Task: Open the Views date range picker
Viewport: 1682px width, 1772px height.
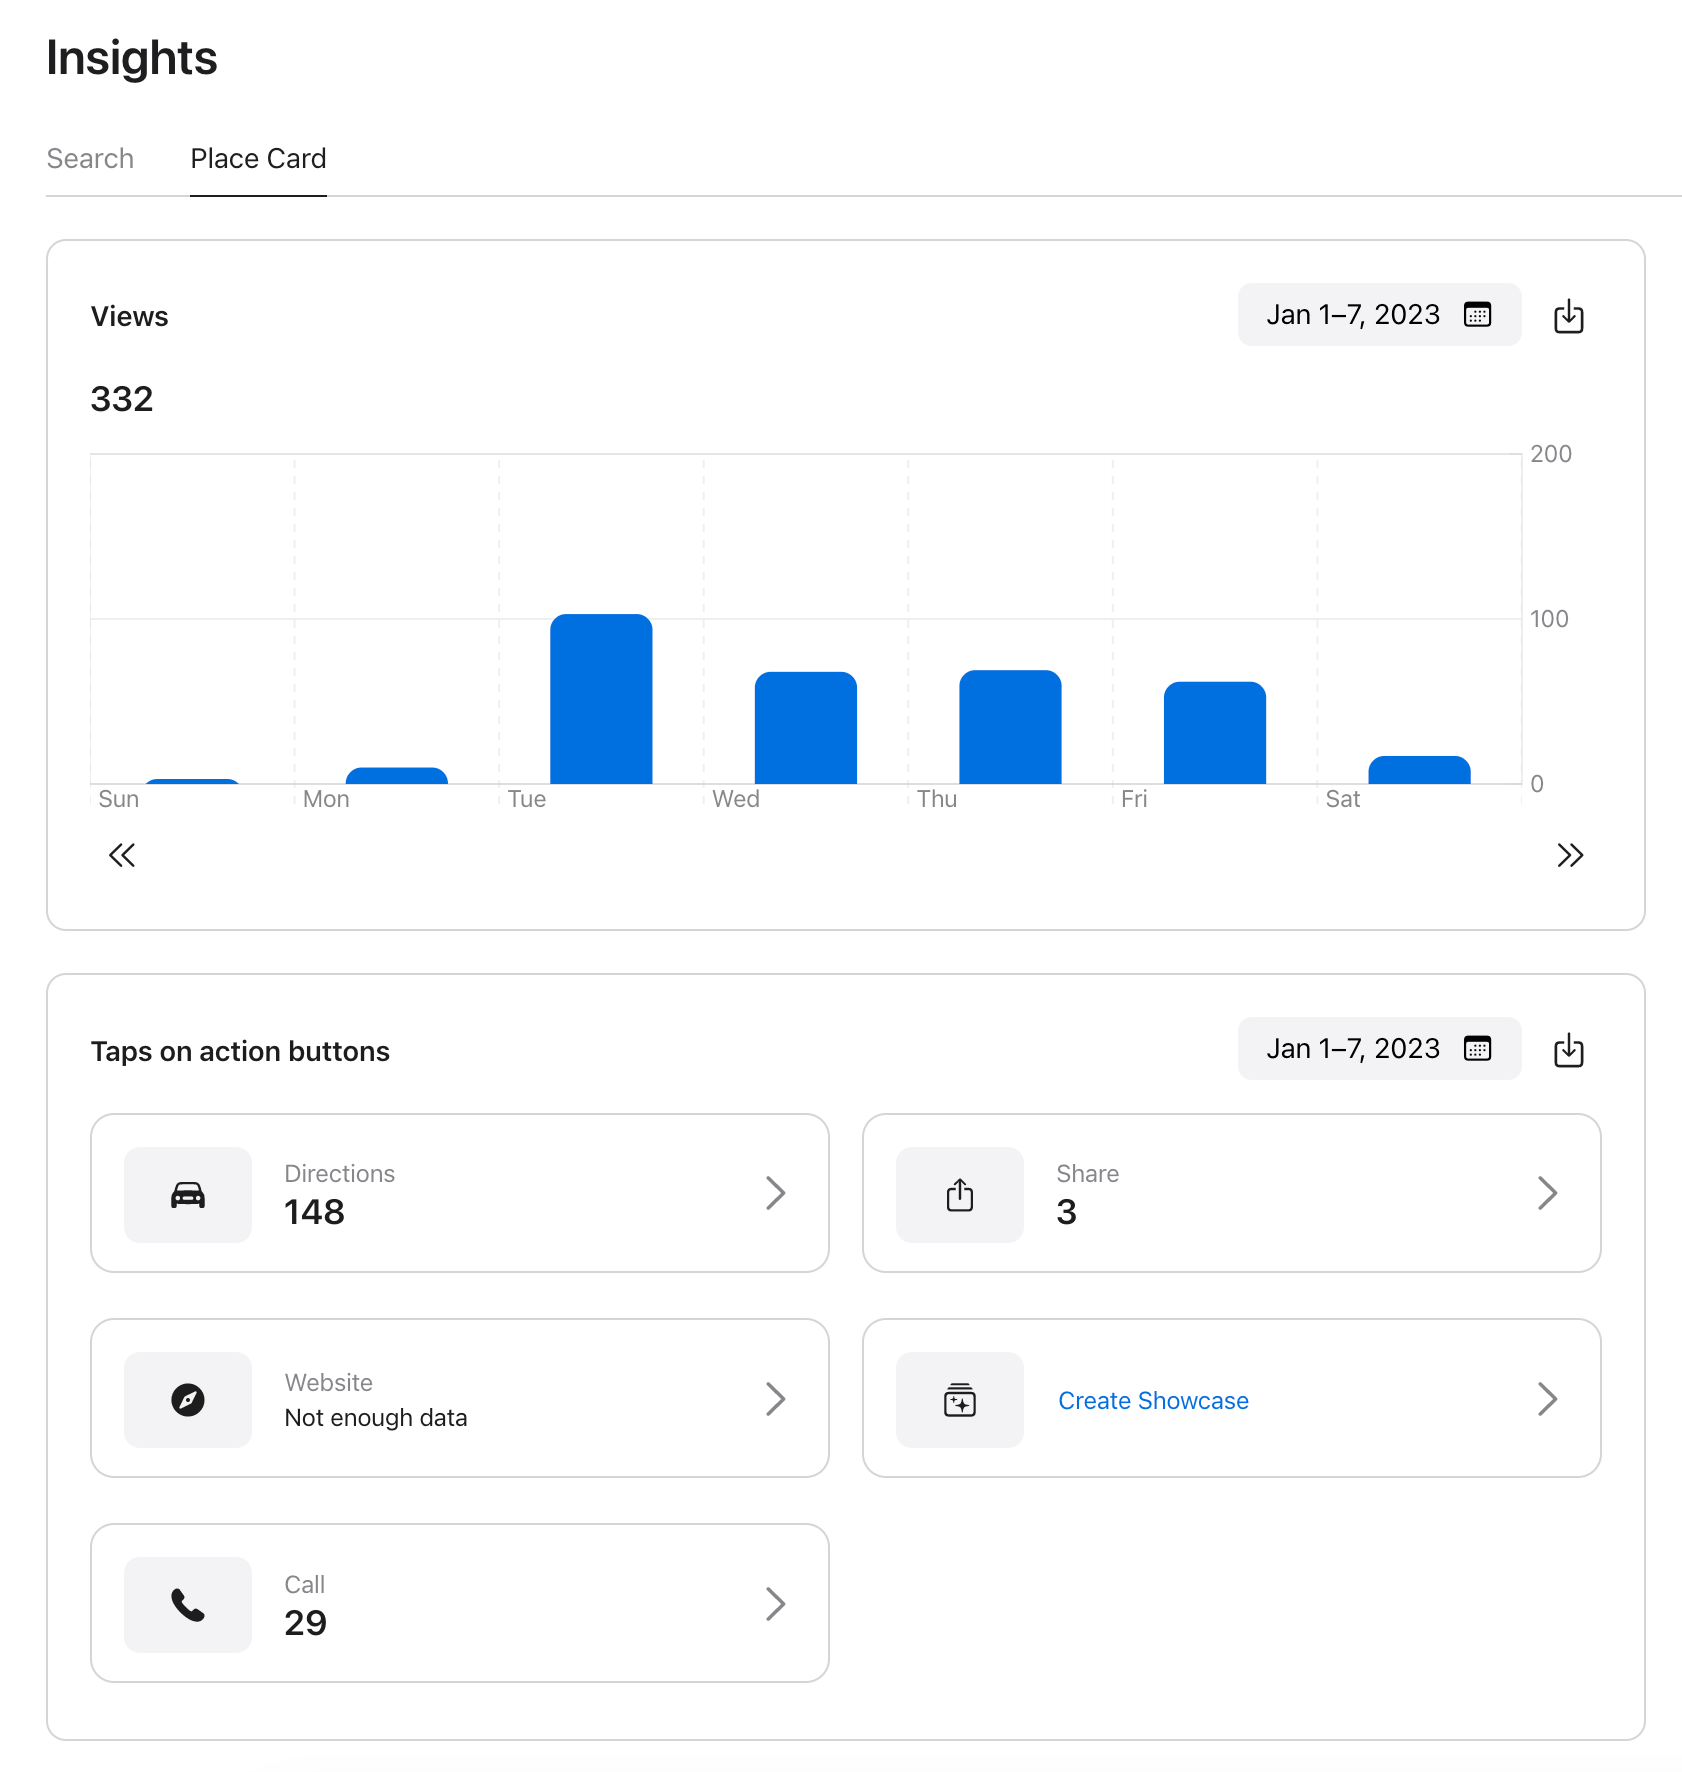Action: pos(1378,315)
